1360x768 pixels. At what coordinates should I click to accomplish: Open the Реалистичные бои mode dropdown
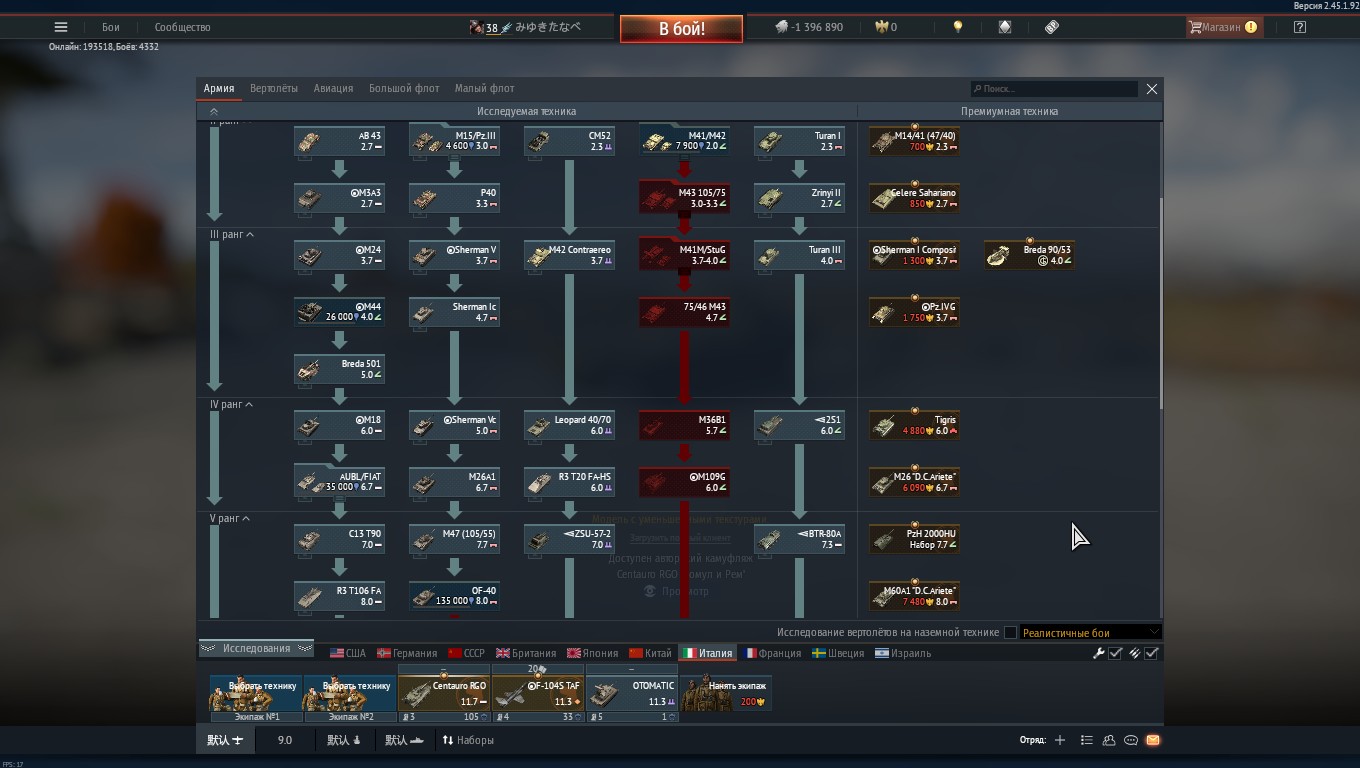coord(1090,632)
